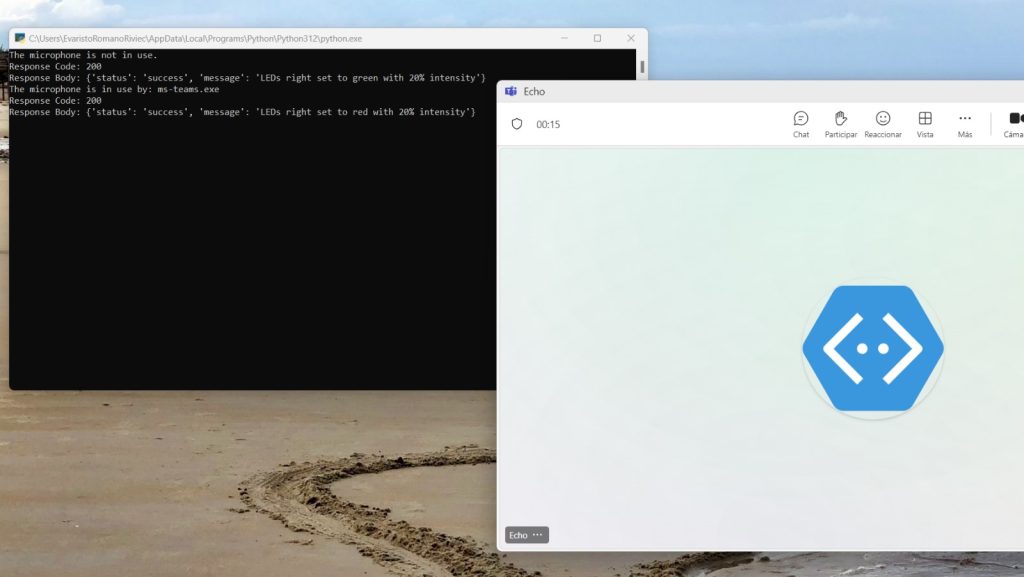Click the 'LEDs right set to green' response line
1024x577 pixels.
pyautogui.click(x=248, y=78)
